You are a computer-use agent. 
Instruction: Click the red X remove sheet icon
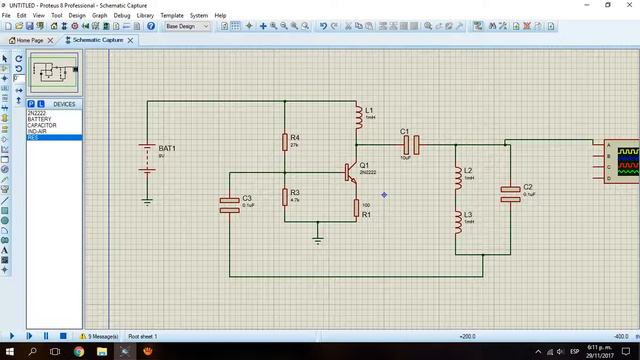(x=527, y=26)
